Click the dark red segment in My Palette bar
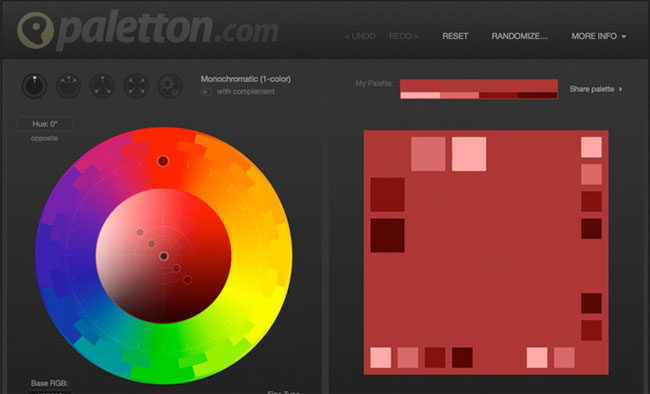 [x=499, y=95]
